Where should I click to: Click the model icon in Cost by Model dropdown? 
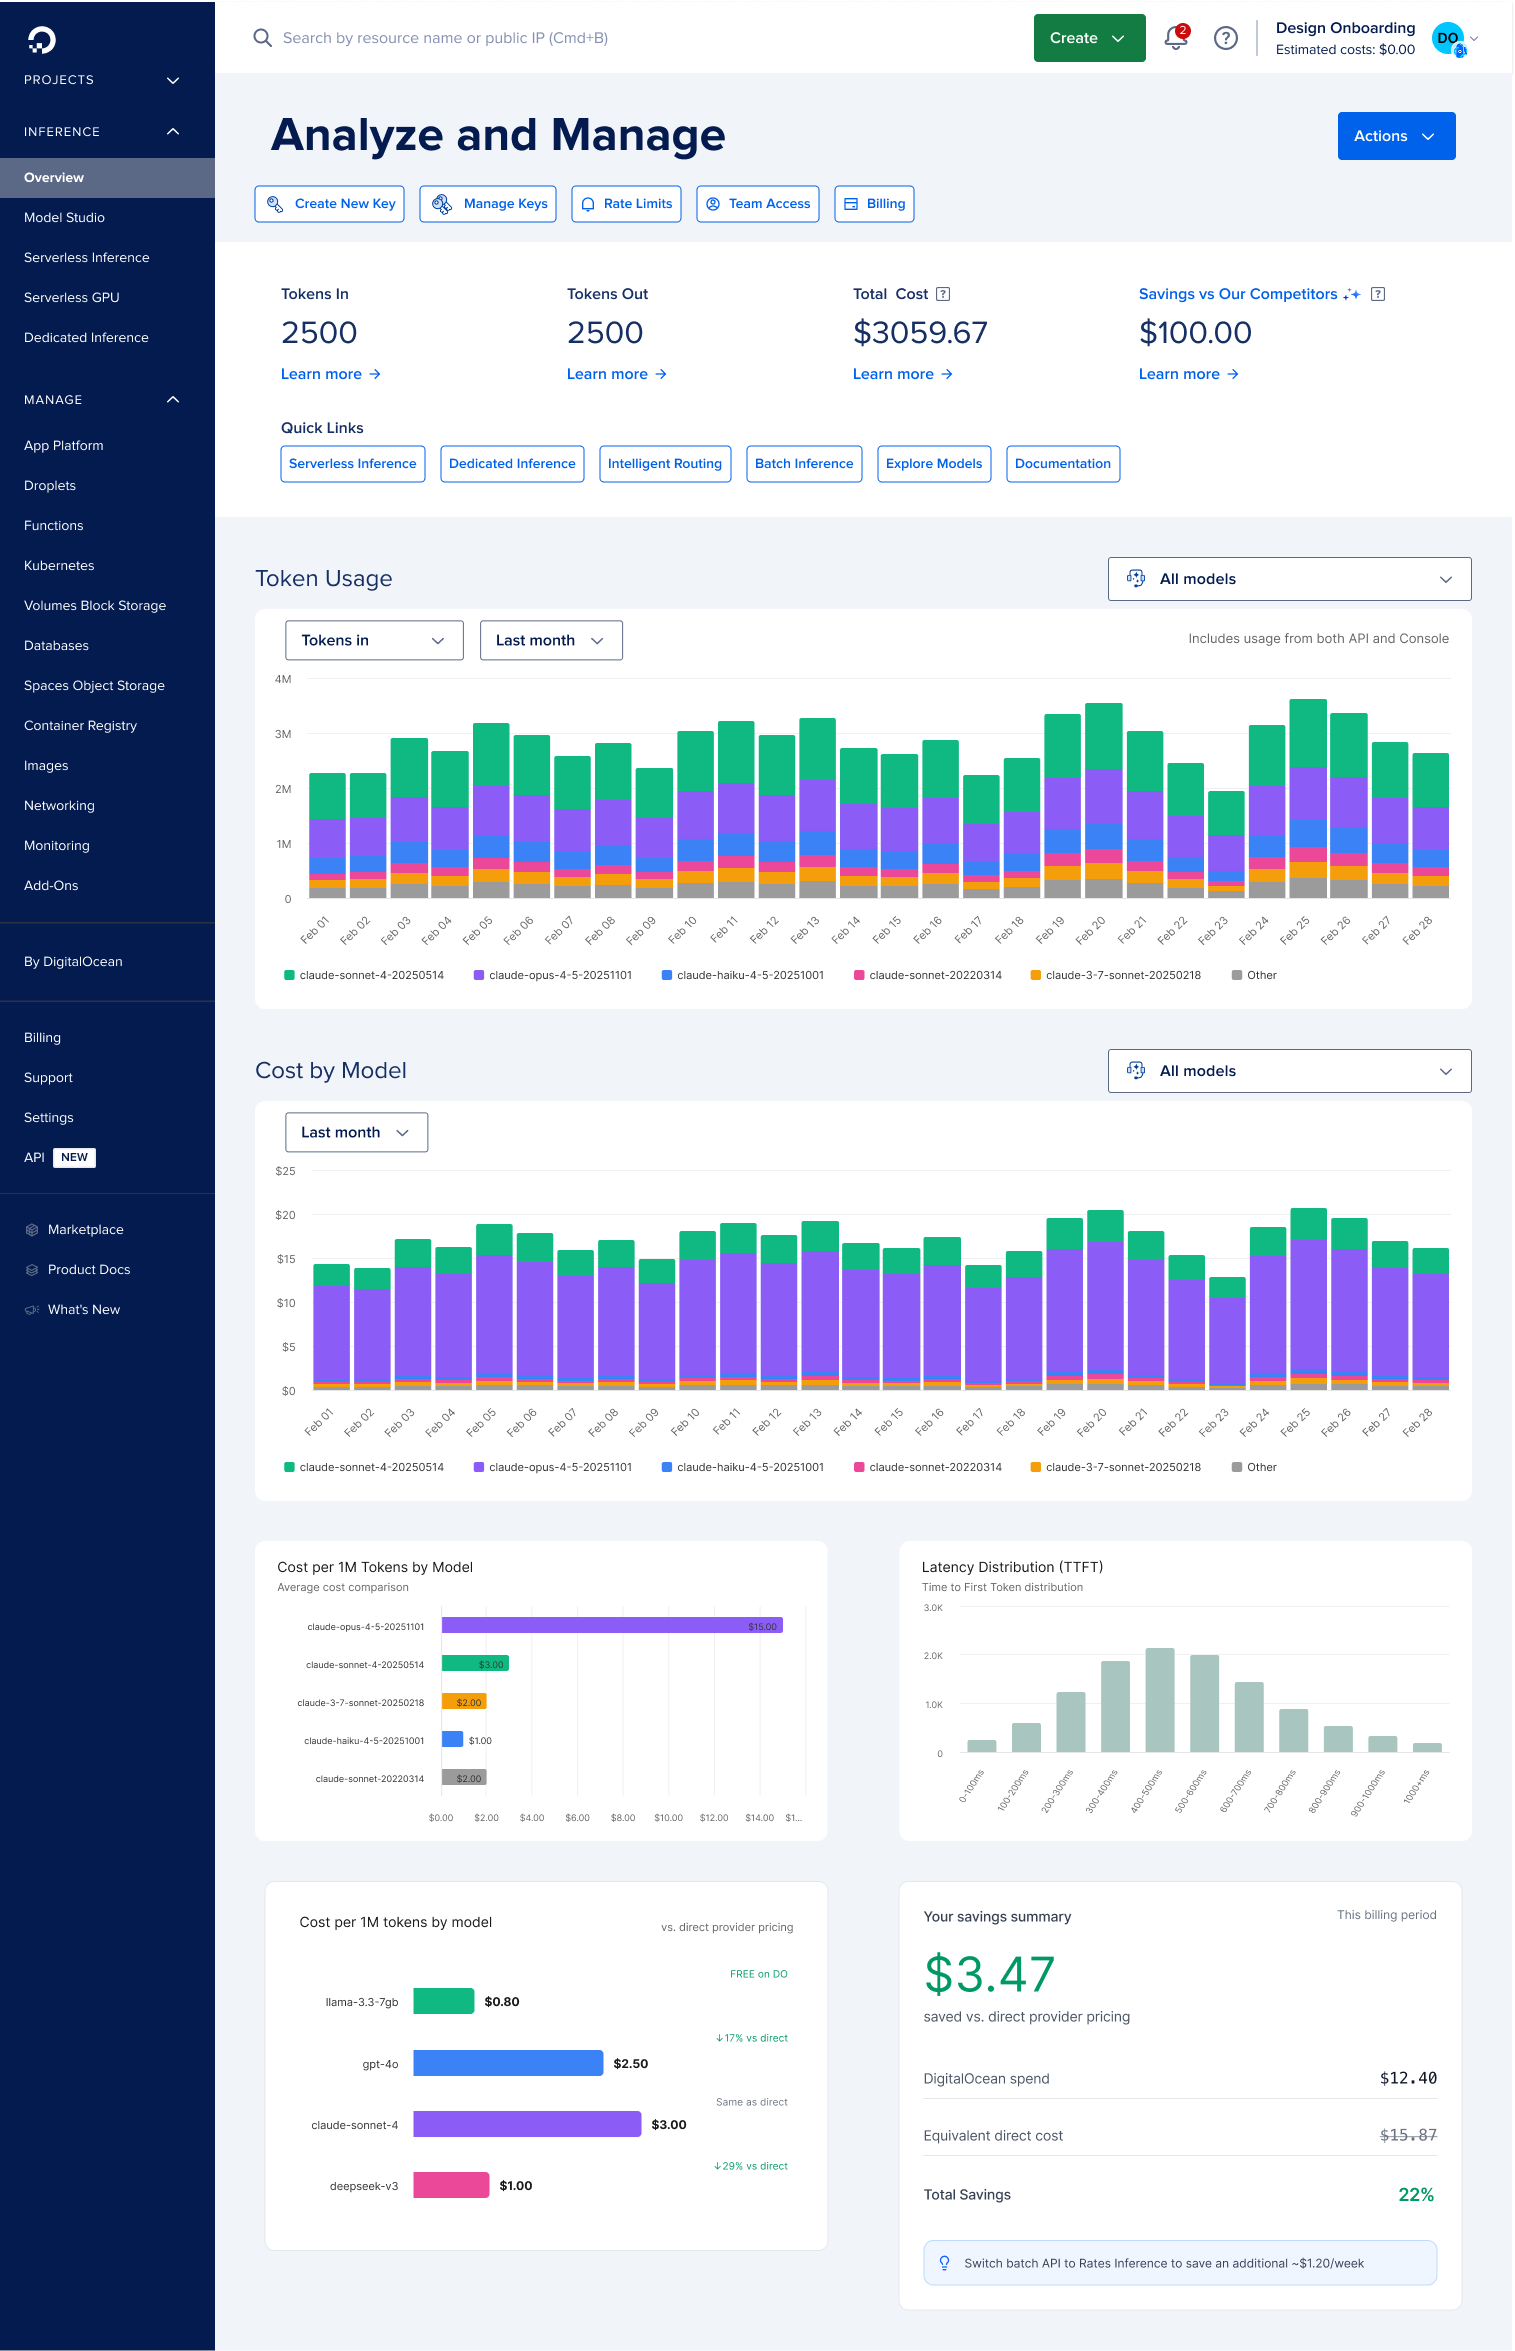pyautogui.click(x=1136, y=1070)
